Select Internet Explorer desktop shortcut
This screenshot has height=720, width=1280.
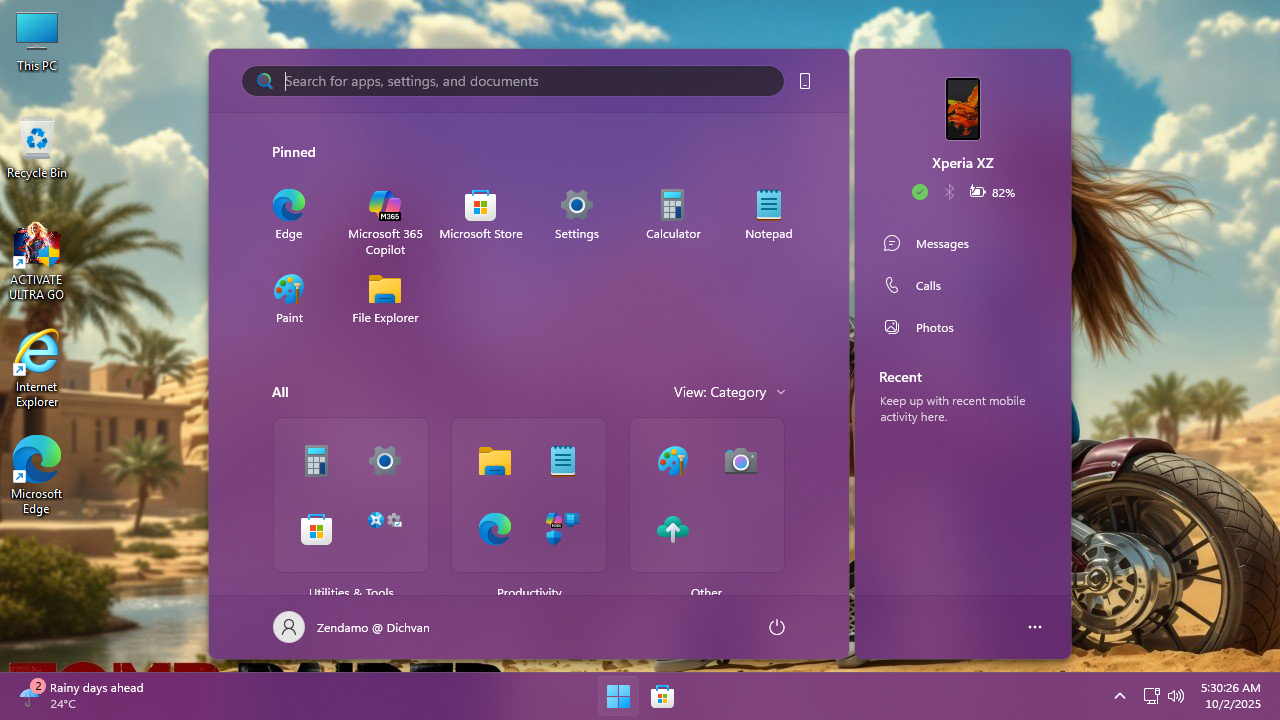pos(37,369)
